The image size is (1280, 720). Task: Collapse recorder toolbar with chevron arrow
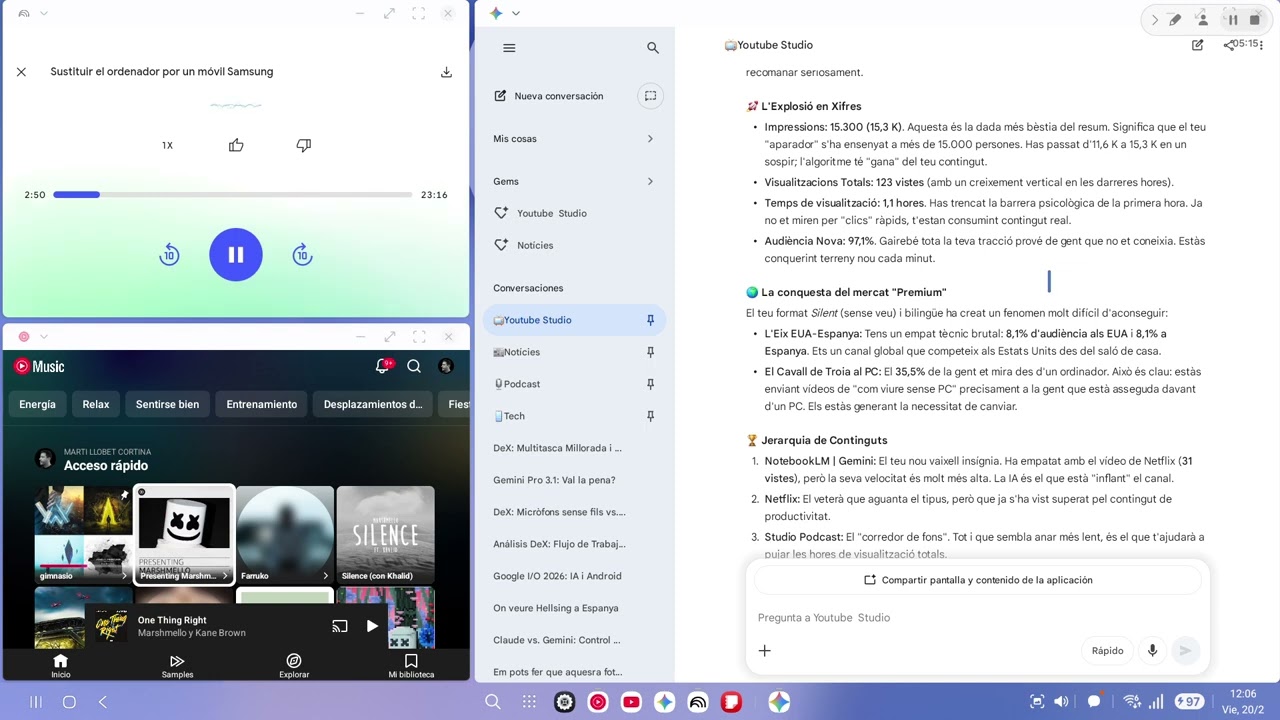[x=1155, y=19]
